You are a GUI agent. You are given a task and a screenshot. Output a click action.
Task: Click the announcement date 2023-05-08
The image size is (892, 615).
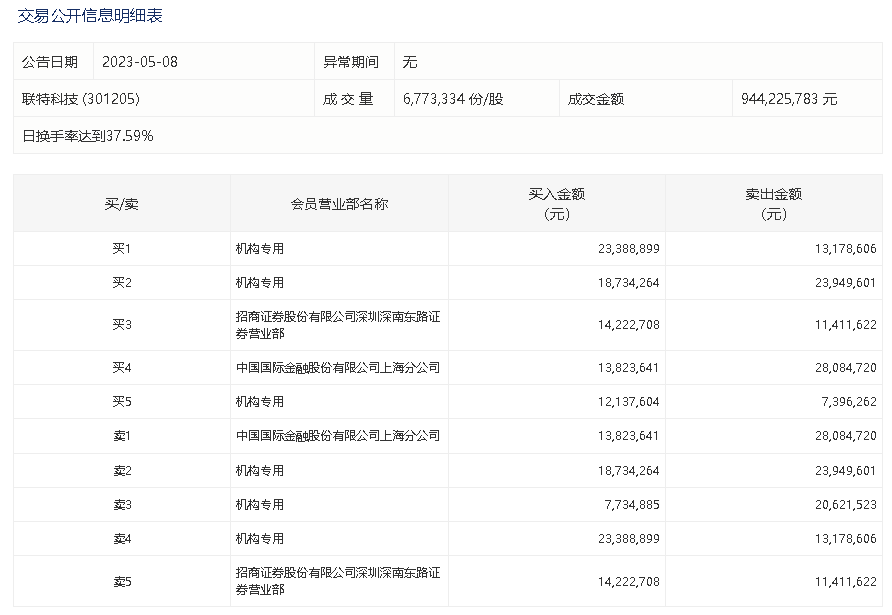[140, 62]
